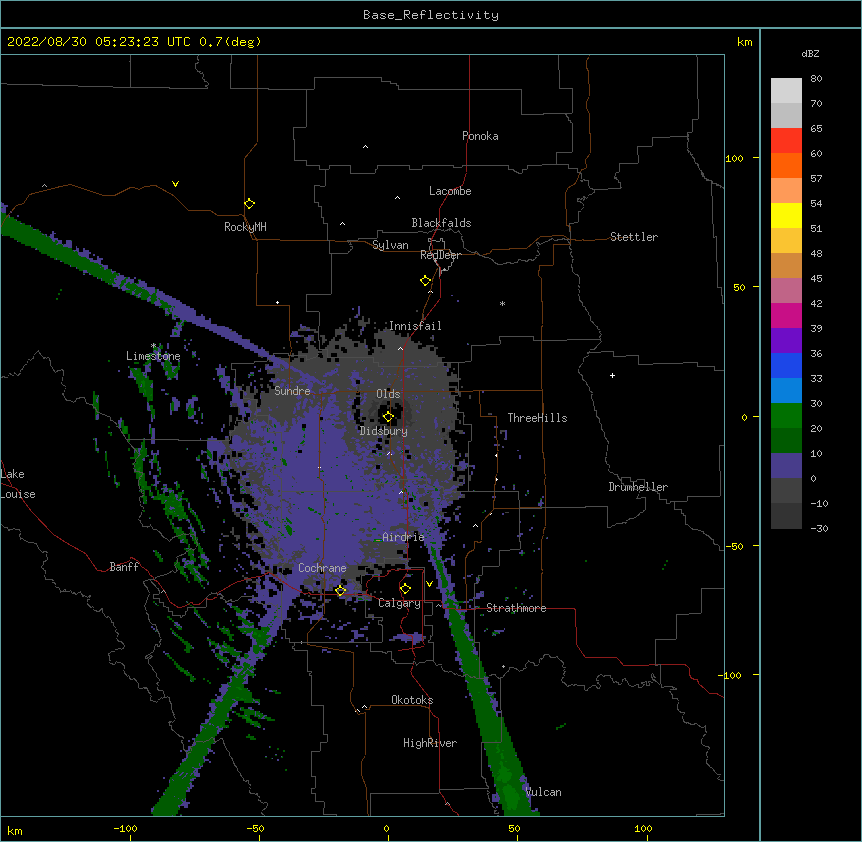Click the km unit label at top right
This screenshot has width=862, height=842.
tap(744, 42)
